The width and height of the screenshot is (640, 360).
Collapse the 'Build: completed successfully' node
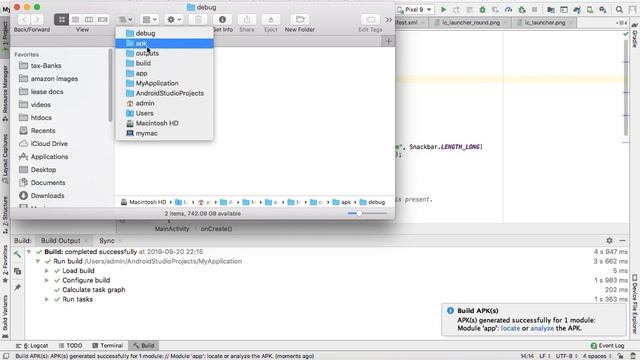(29, 252)
